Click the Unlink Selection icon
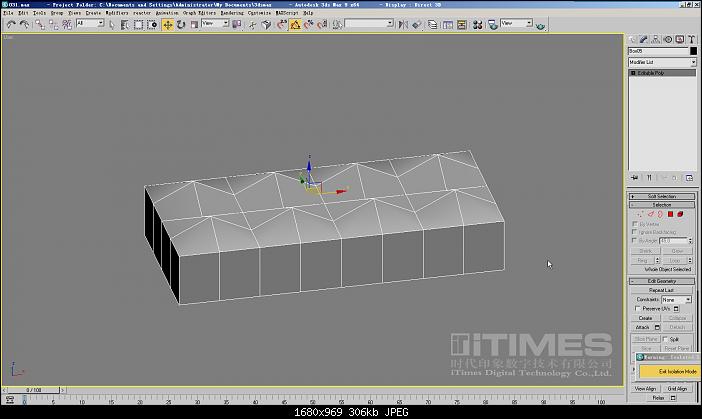Screen dimensions: 702x419 tap(53, 25)
